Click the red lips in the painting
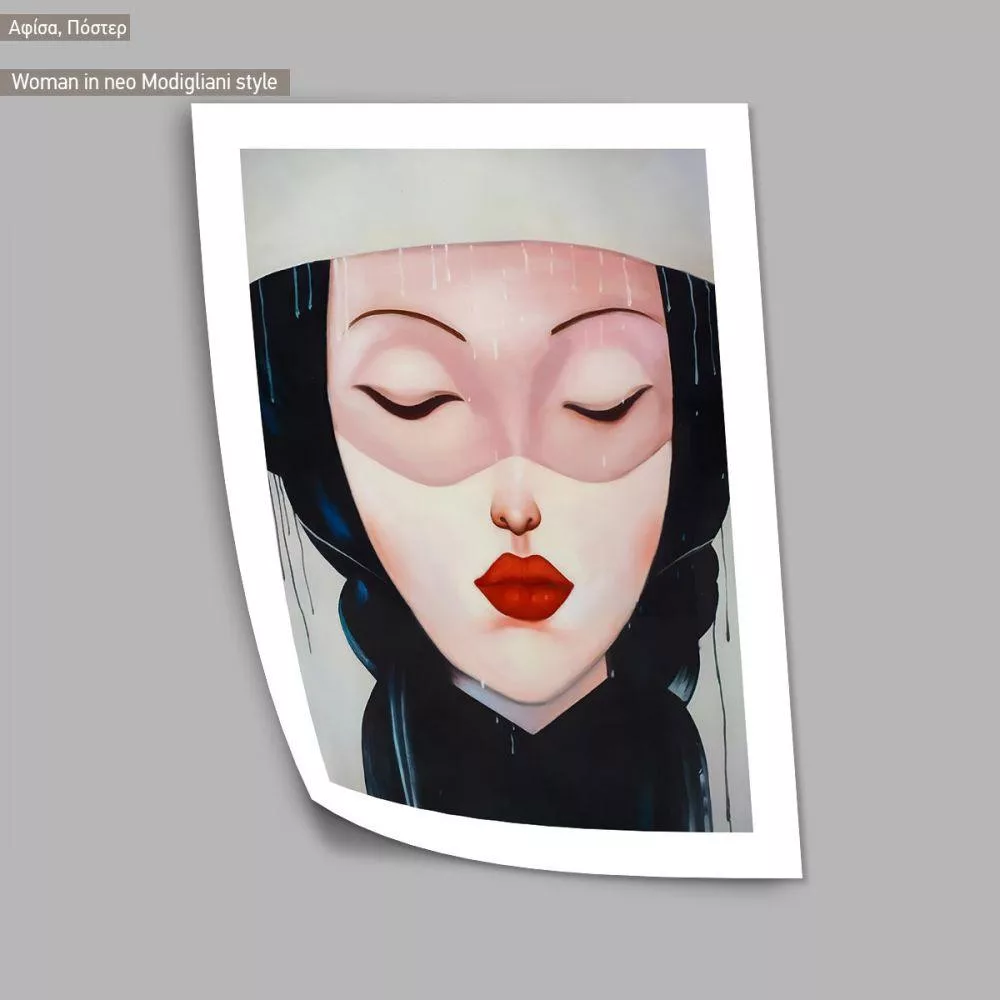This screenshot has height=1000, width=1000. click(x=524, y=587)
